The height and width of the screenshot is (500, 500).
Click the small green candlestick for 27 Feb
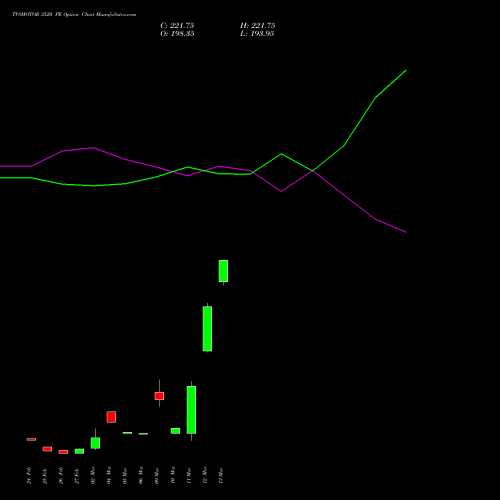(x=79, y=451)
